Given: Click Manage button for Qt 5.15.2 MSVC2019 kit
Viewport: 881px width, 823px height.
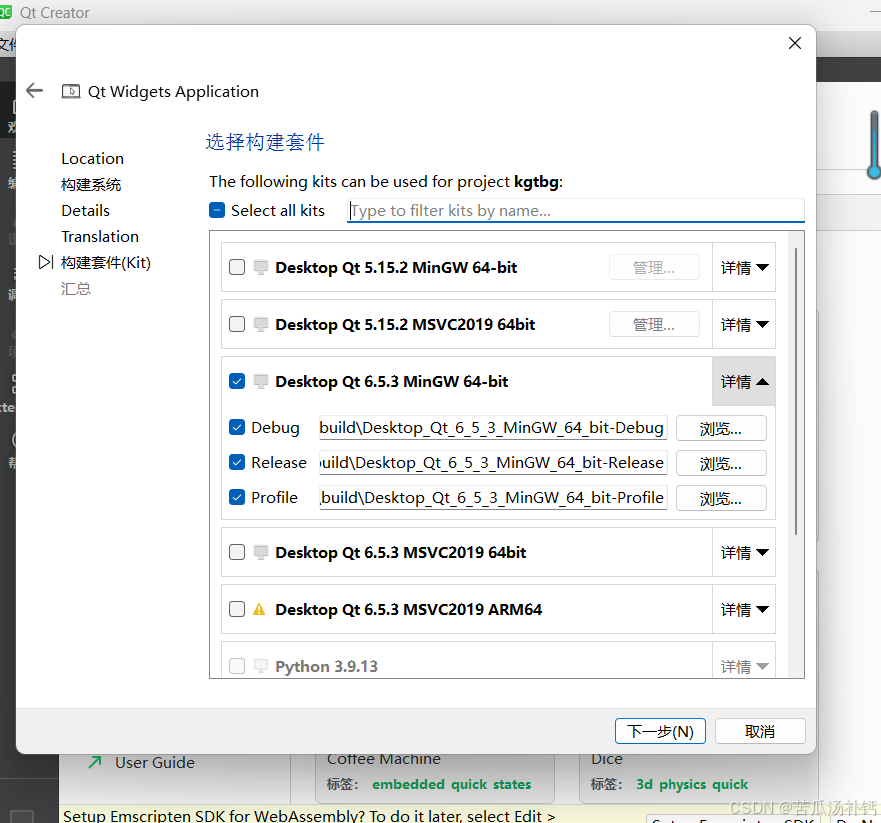Looking at the screenshot, I should point(654,324).
